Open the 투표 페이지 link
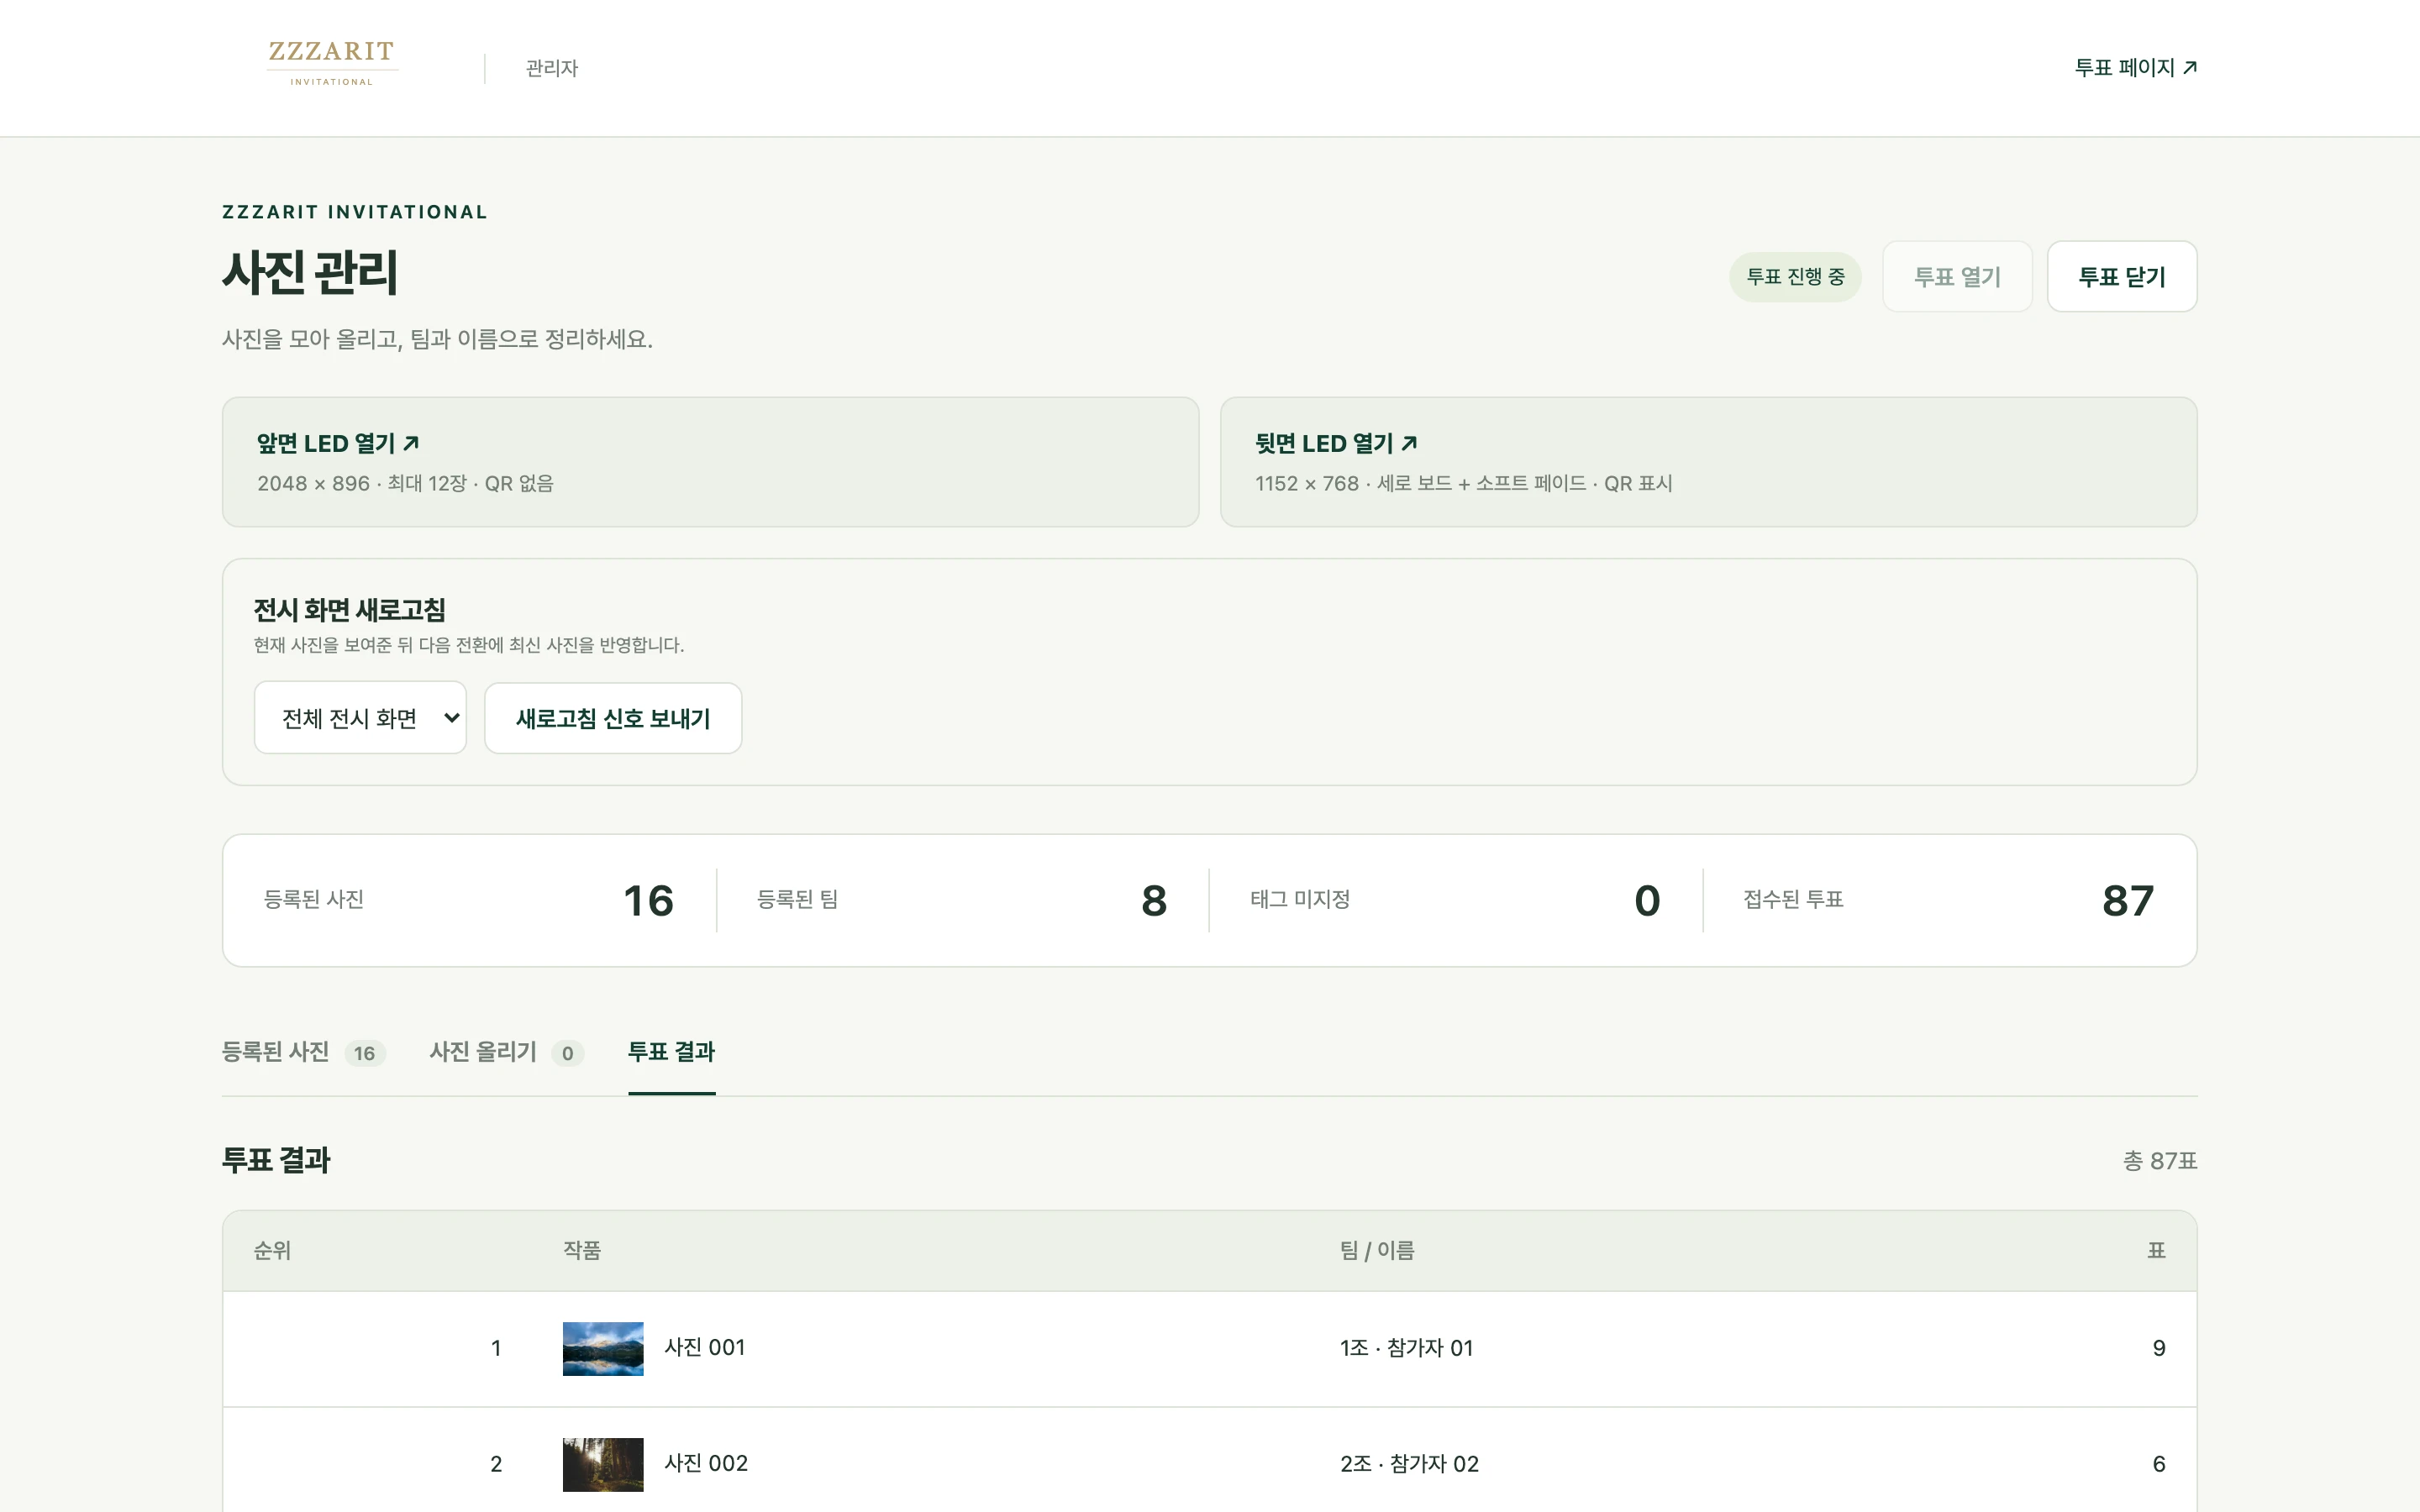2420x1512 pixels. point(2135,67)
